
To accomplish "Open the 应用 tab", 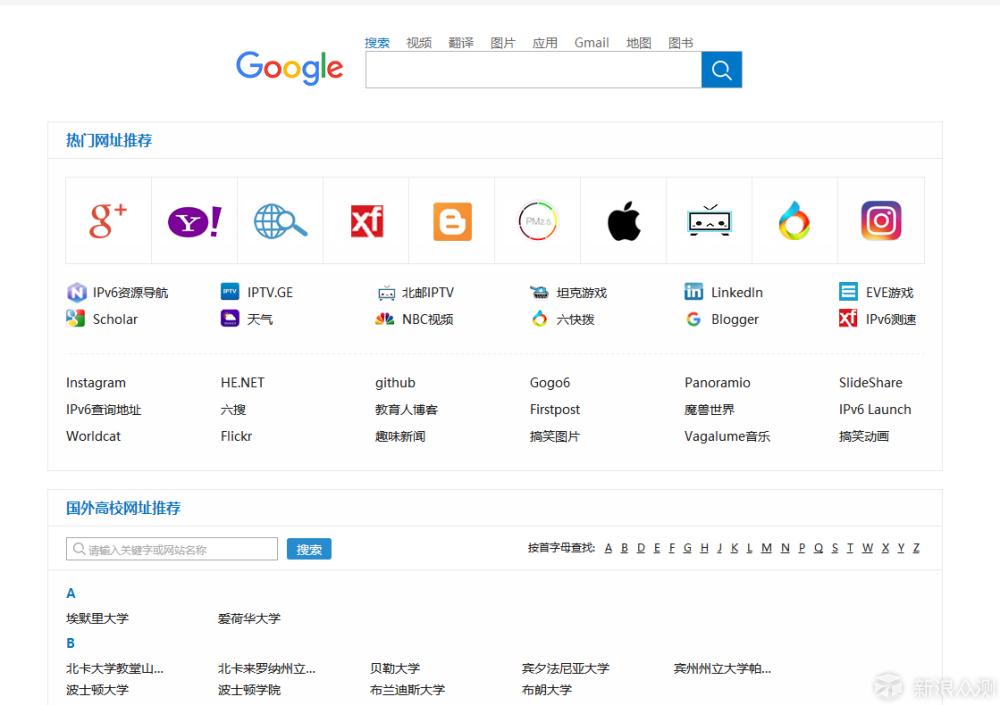I will (545, 43).
